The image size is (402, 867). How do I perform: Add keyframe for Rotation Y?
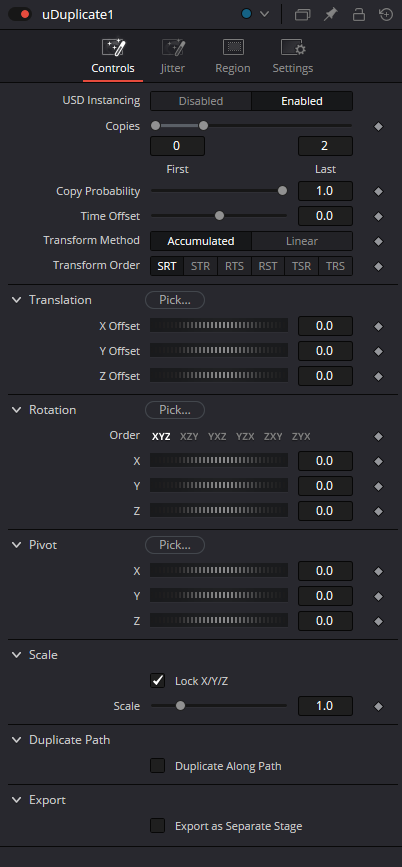(378, 486)
